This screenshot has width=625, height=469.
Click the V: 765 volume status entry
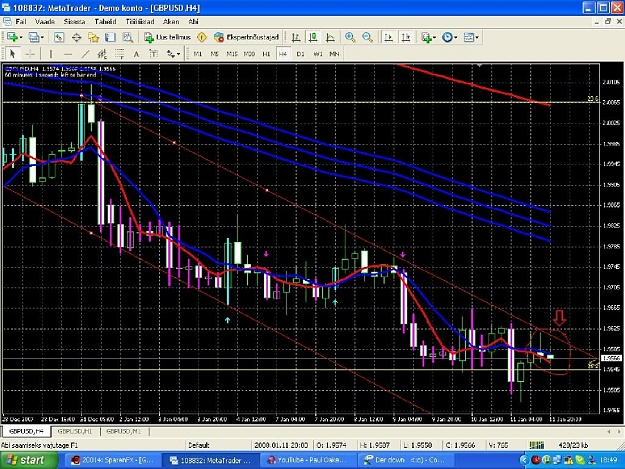(x=497, y=445)
